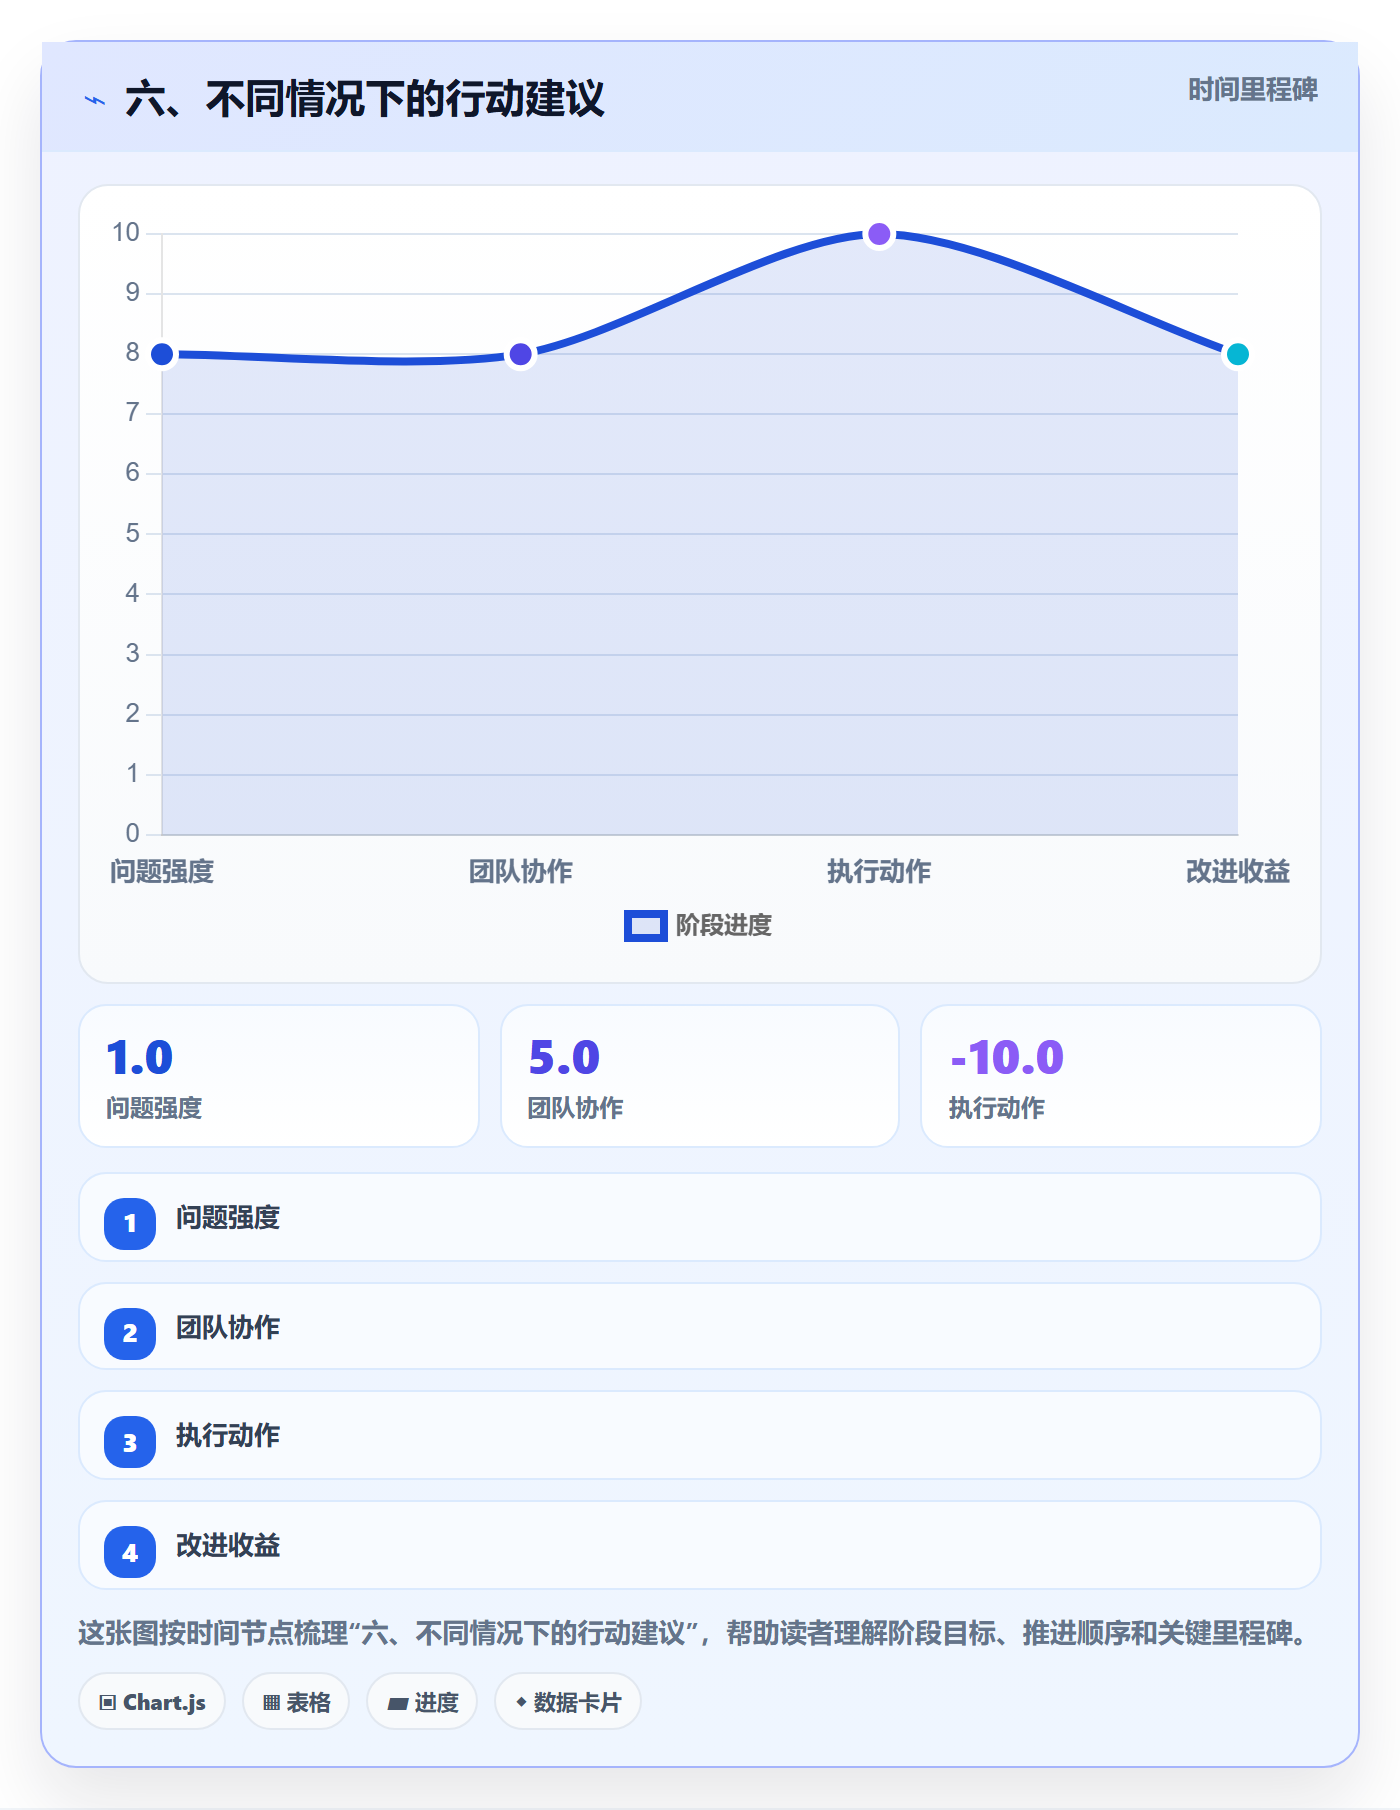Image resolution: width=1400 pixels, height=1810 pixels.
Task: Click the 团队协作 x-axis label
Action: [520, 872]
